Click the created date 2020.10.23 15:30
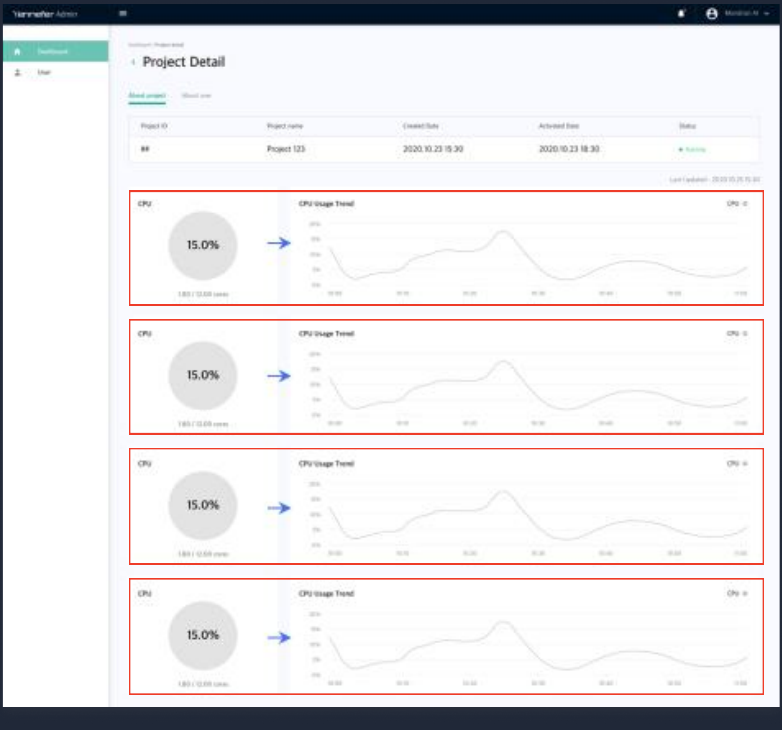 [x=433, y=149]
